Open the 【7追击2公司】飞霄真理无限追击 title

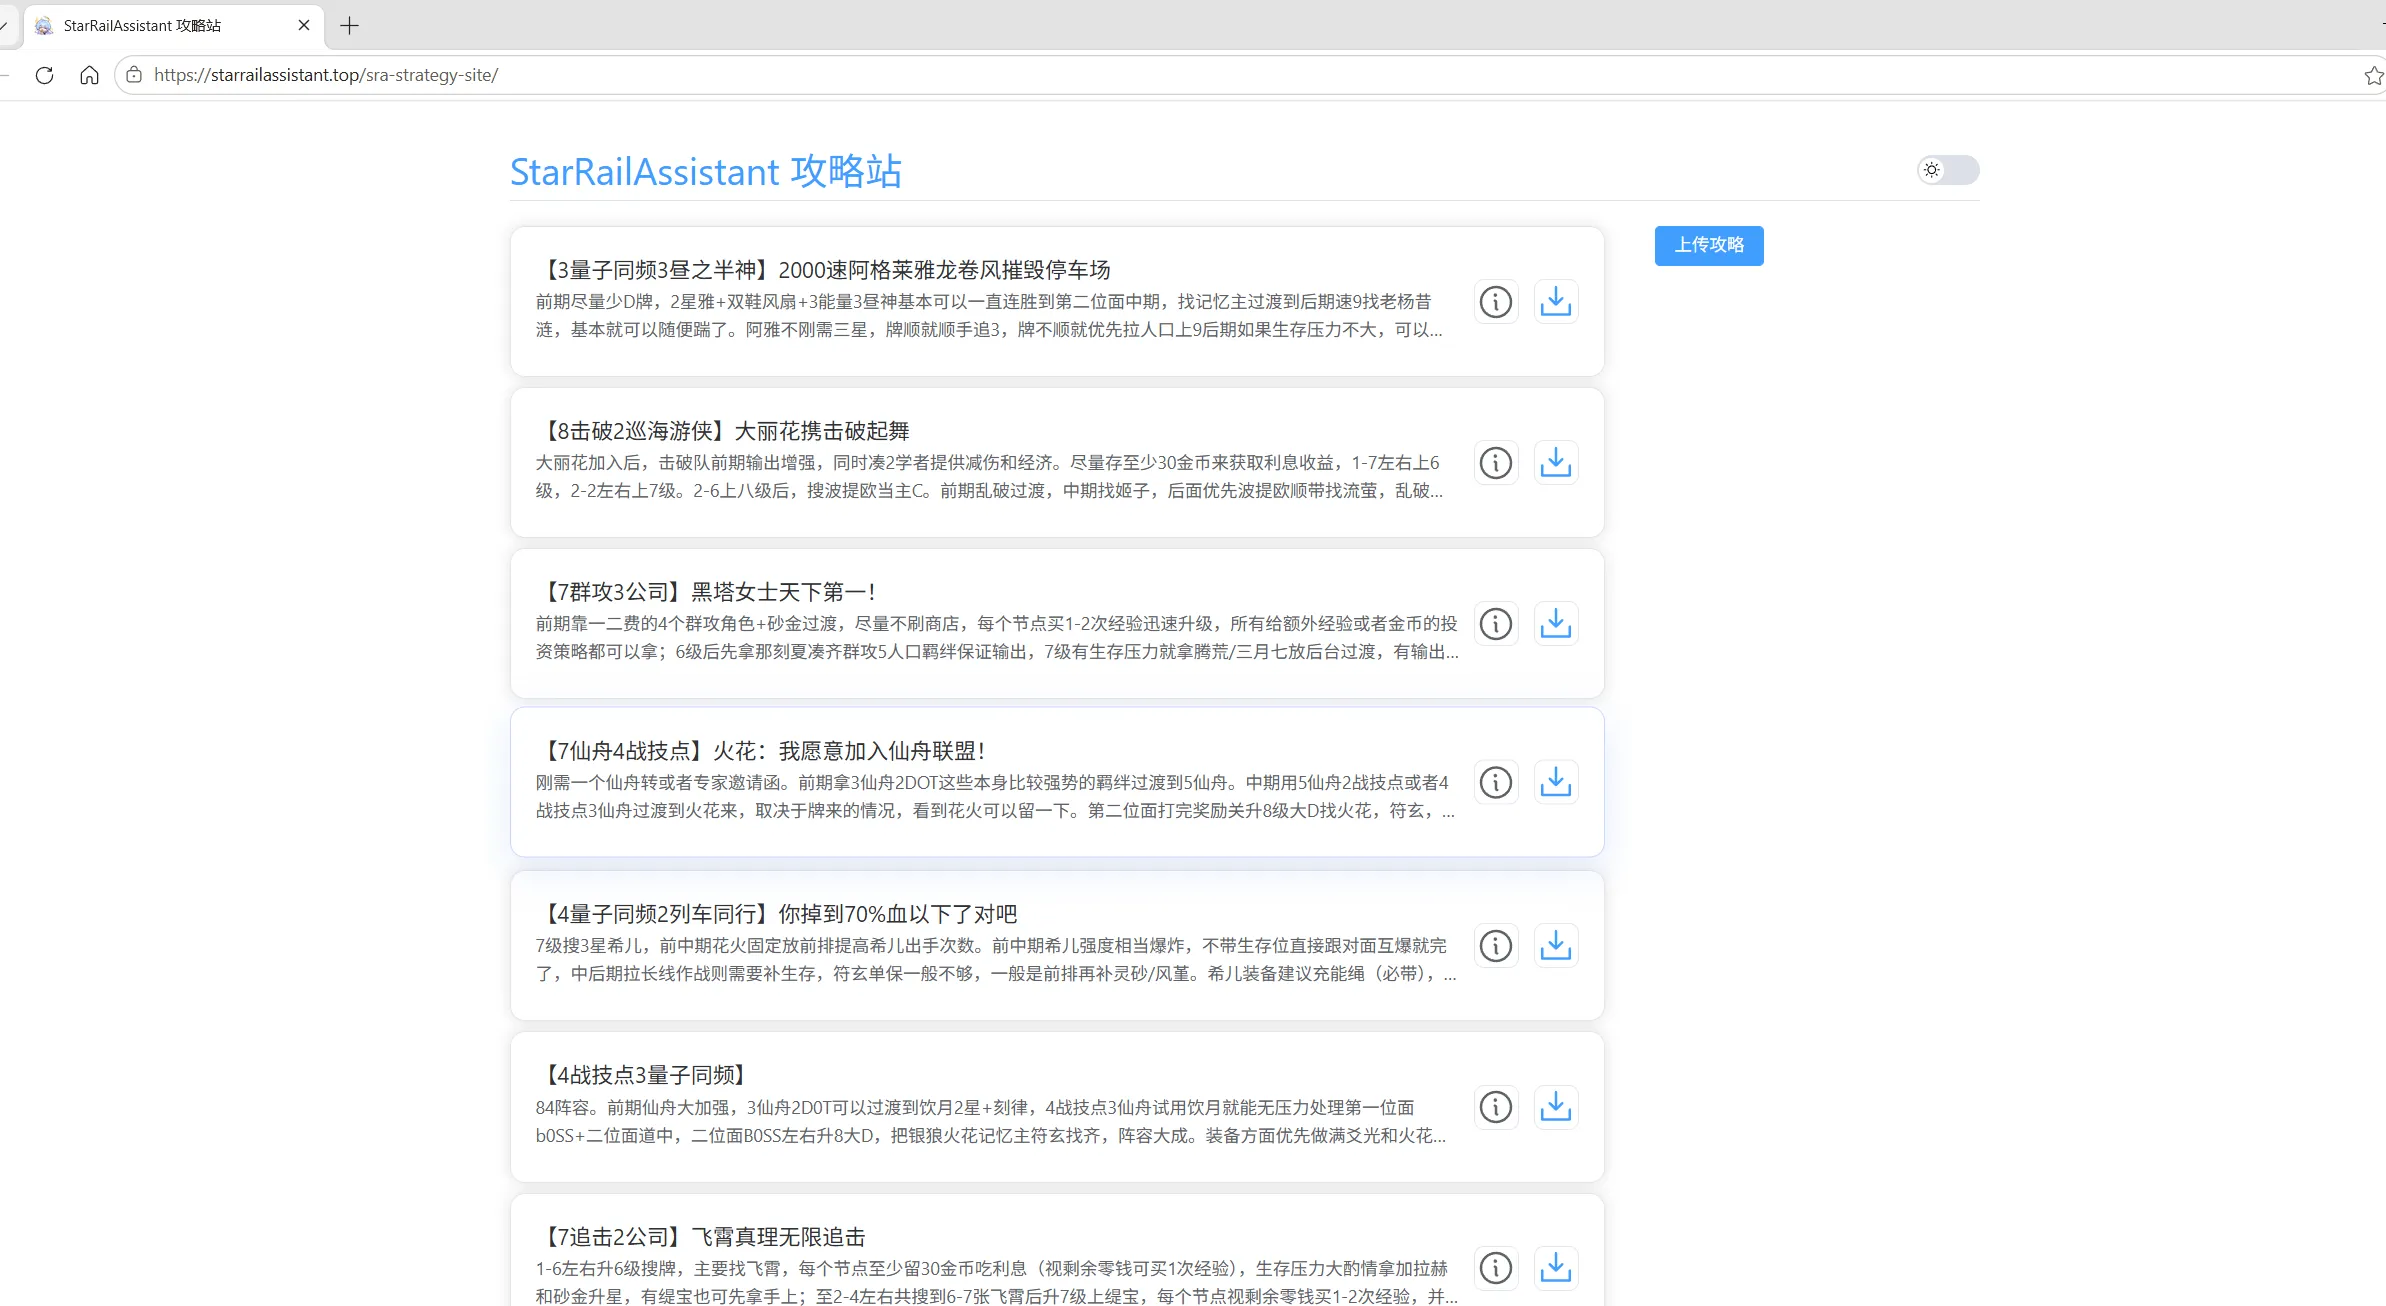pyautogui.click(x=701, y=1237)
